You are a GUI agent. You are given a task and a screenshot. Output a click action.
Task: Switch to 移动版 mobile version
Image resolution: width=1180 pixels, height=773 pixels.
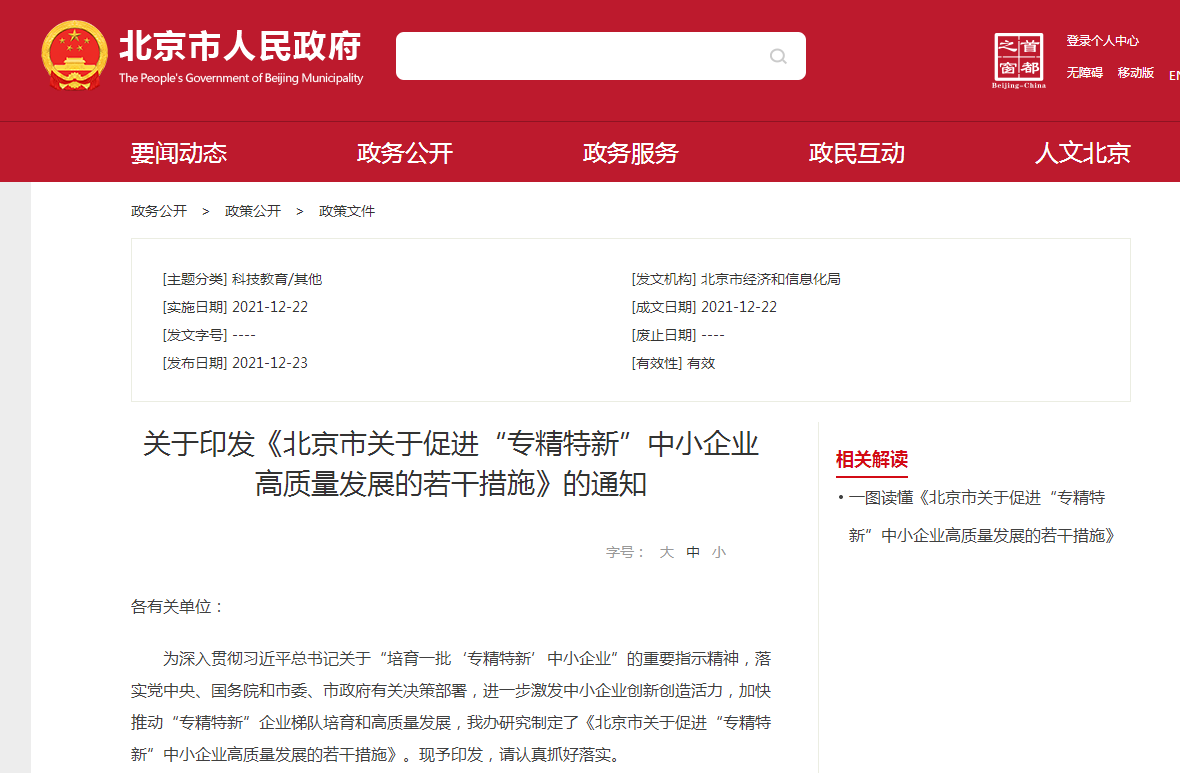point(1136,72)
